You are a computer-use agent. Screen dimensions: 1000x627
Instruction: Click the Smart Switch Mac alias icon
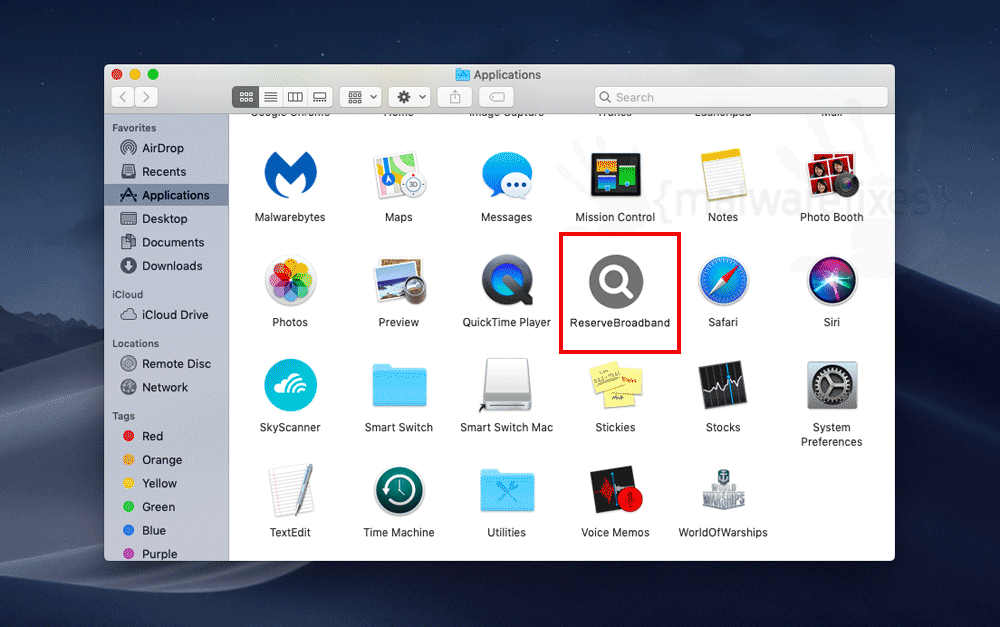point(507,385)
